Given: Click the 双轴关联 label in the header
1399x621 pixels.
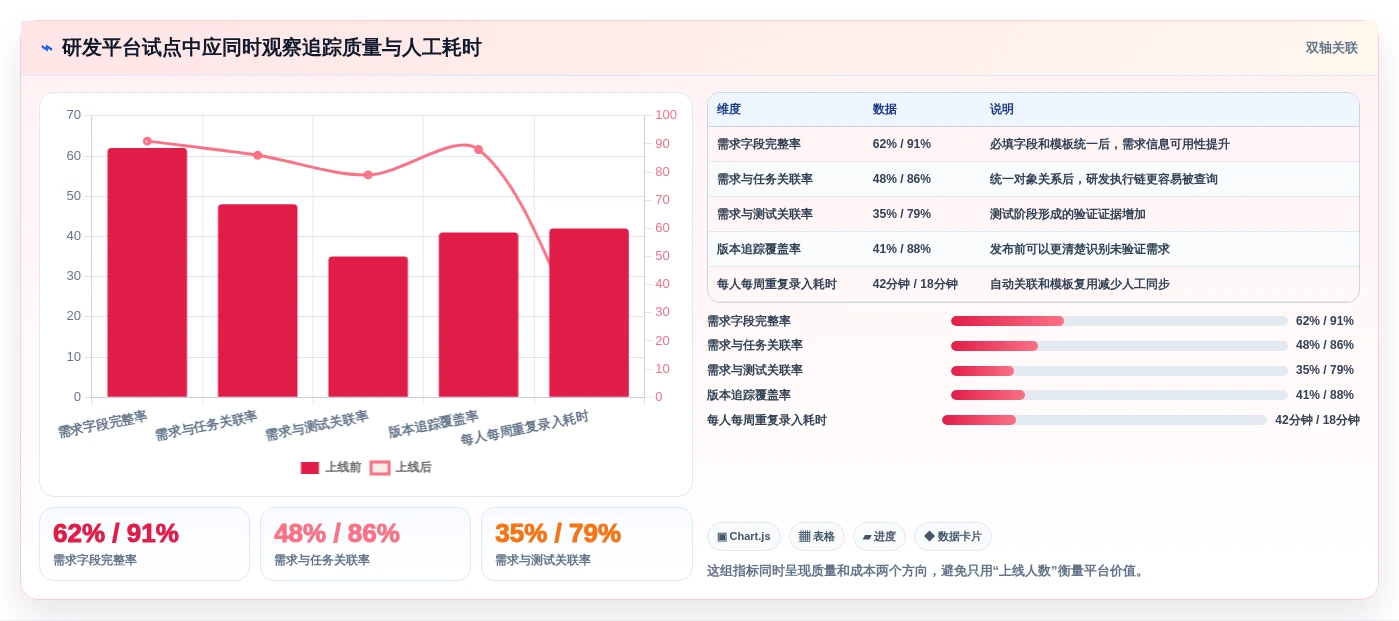Looking at the screenshot, I should pos(1331,48).
